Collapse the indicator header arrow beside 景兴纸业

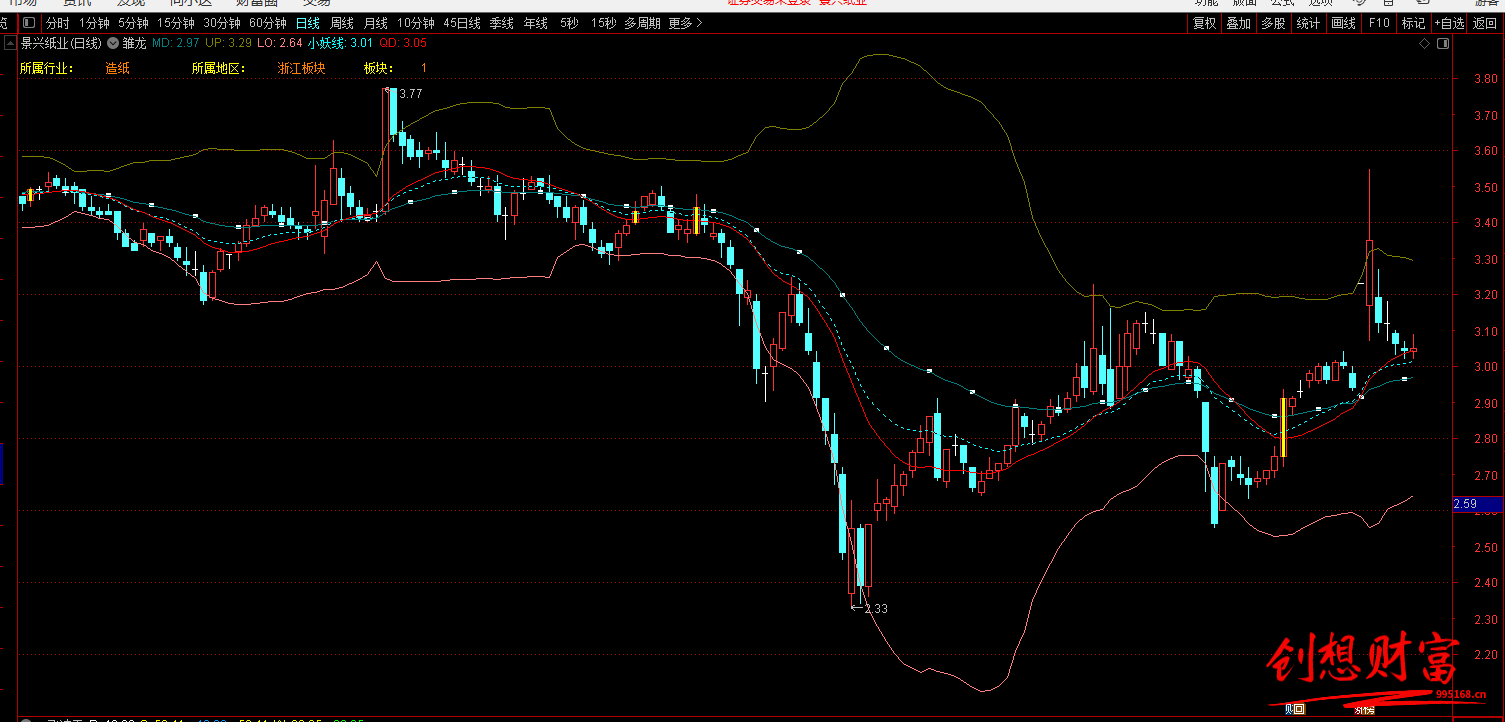pos(10,43)
